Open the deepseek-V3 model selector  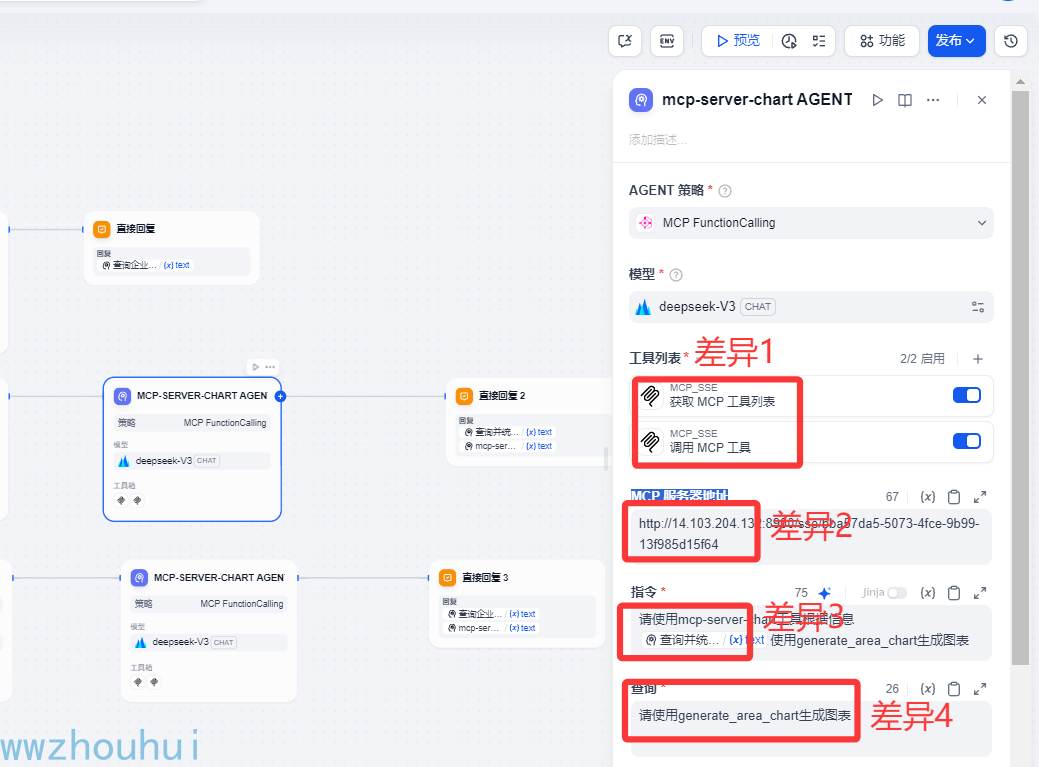click(811, 307)
